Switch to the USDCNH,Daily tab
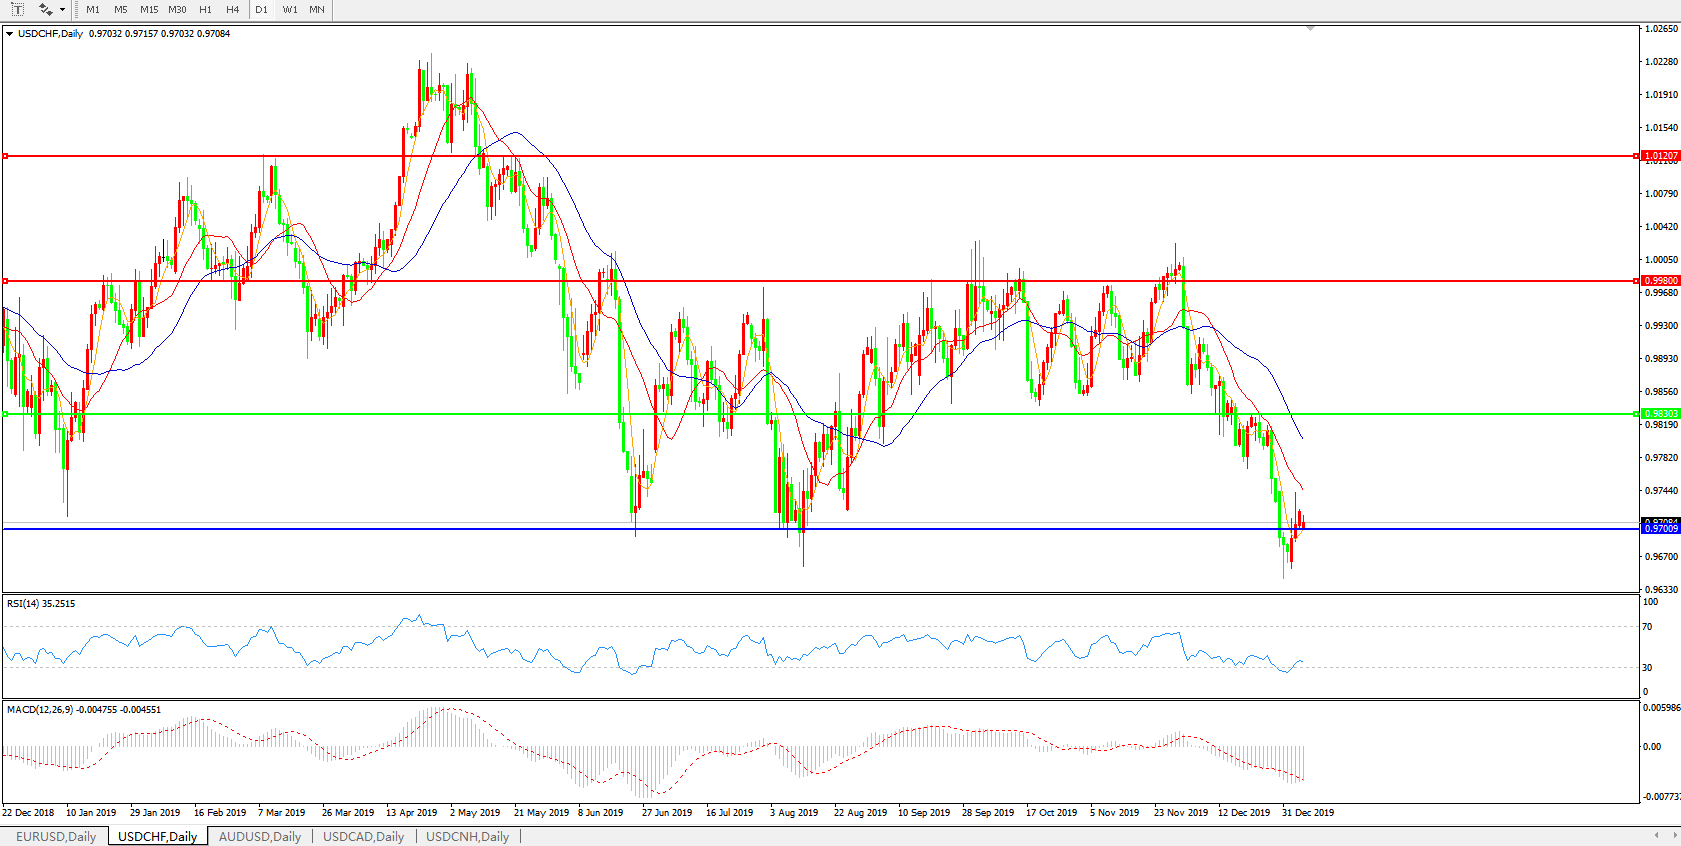The width and height of the screenshot is (1681, 846). click(467, 836)
